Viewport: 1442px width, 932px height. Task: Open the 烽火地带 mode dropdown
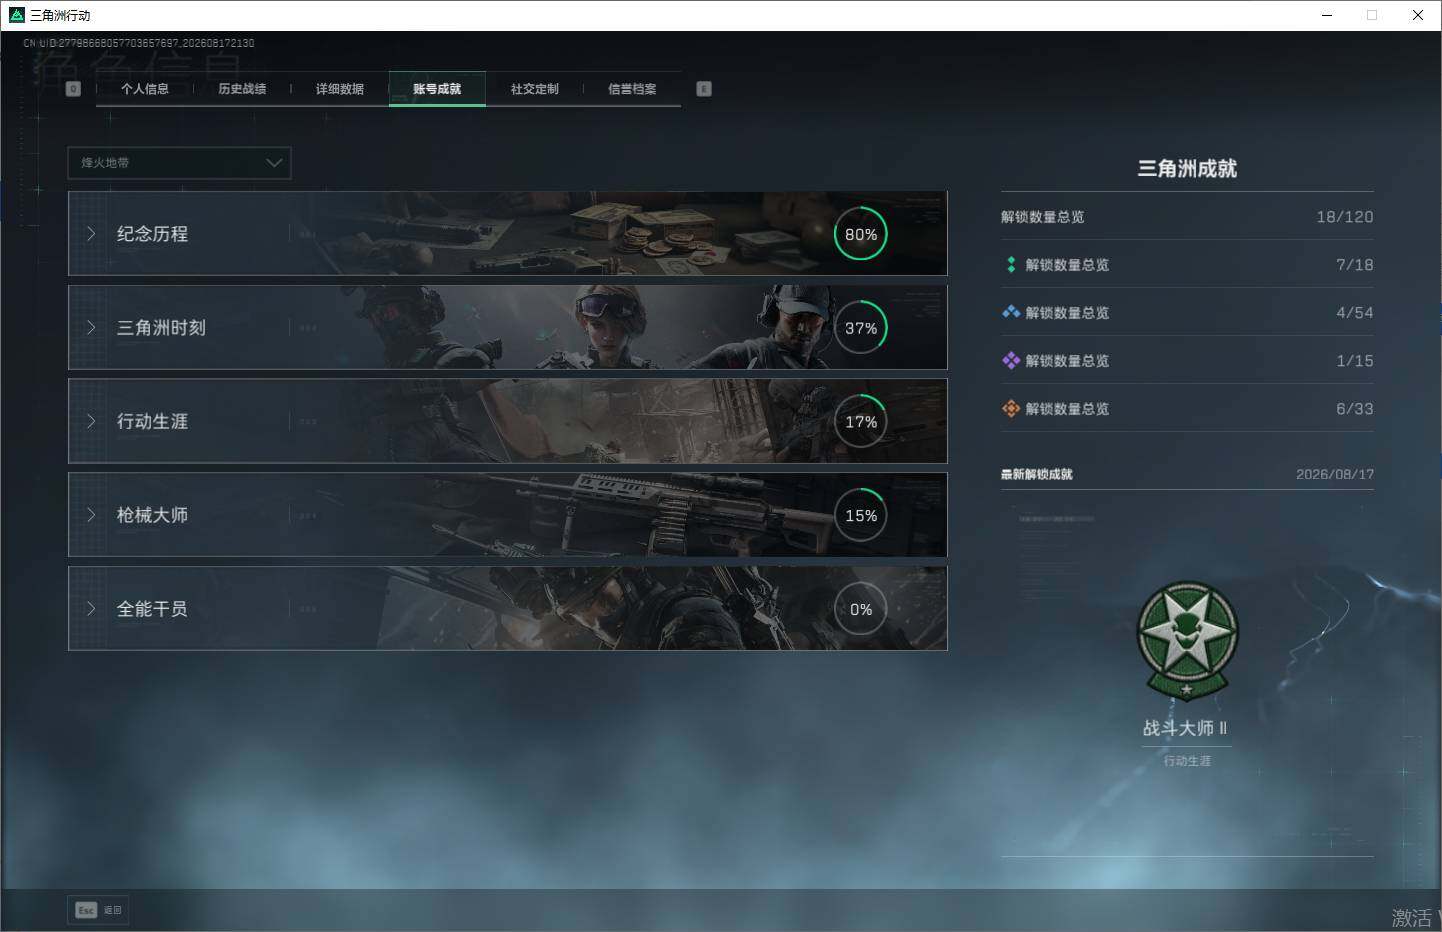(x=179, y=163)
